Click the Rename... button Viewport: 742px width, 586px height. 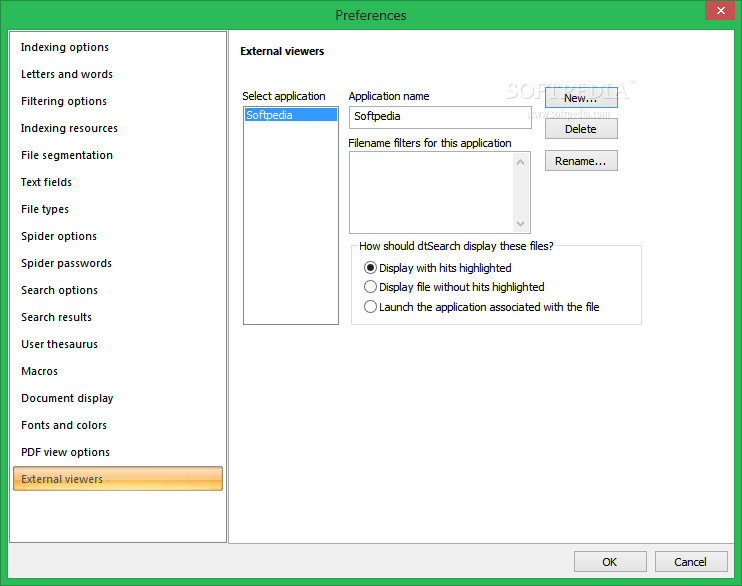(581, 161)
